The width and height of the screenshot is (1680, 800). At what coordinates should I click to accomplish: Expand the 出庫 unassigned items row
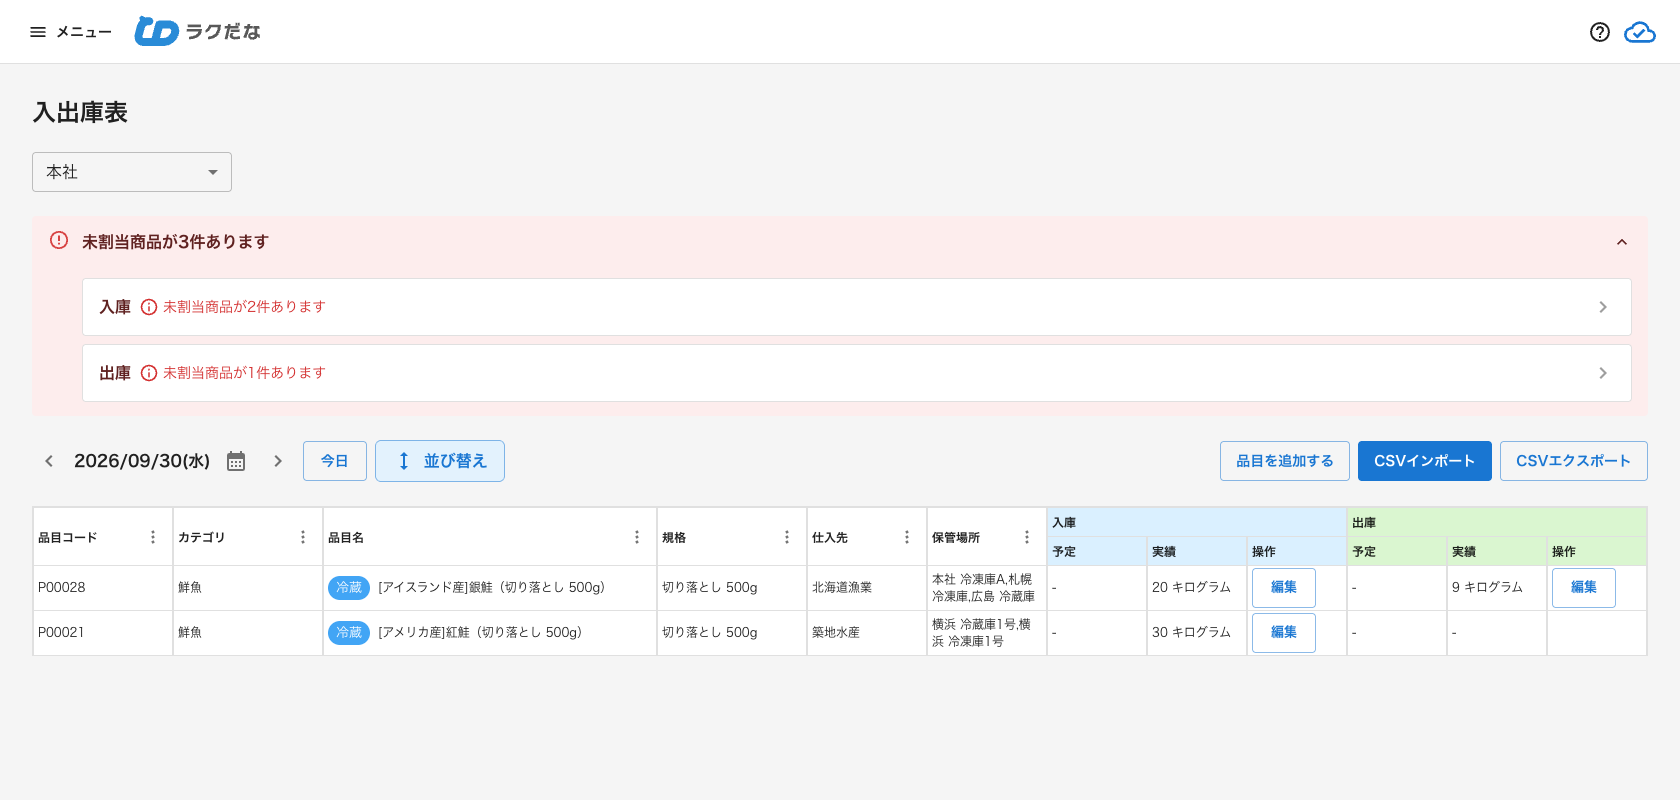[x=857, y=373]
